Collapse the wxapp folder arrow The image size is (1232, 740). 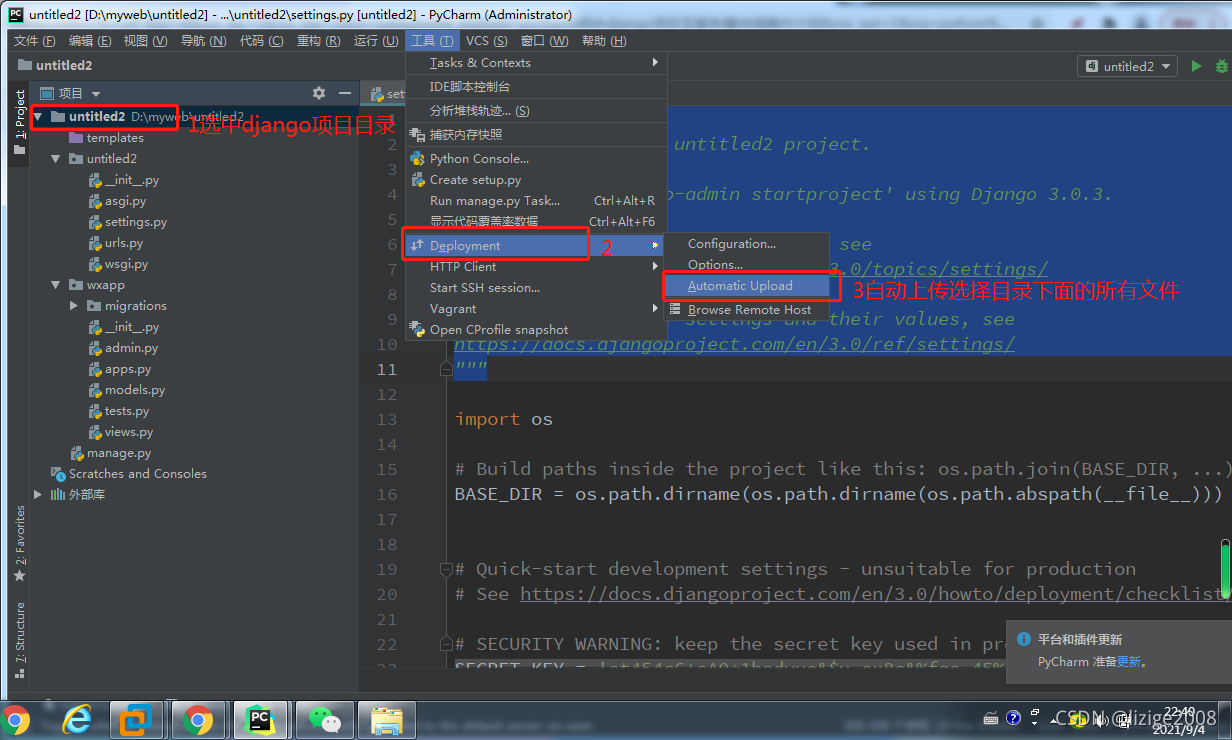57,285
